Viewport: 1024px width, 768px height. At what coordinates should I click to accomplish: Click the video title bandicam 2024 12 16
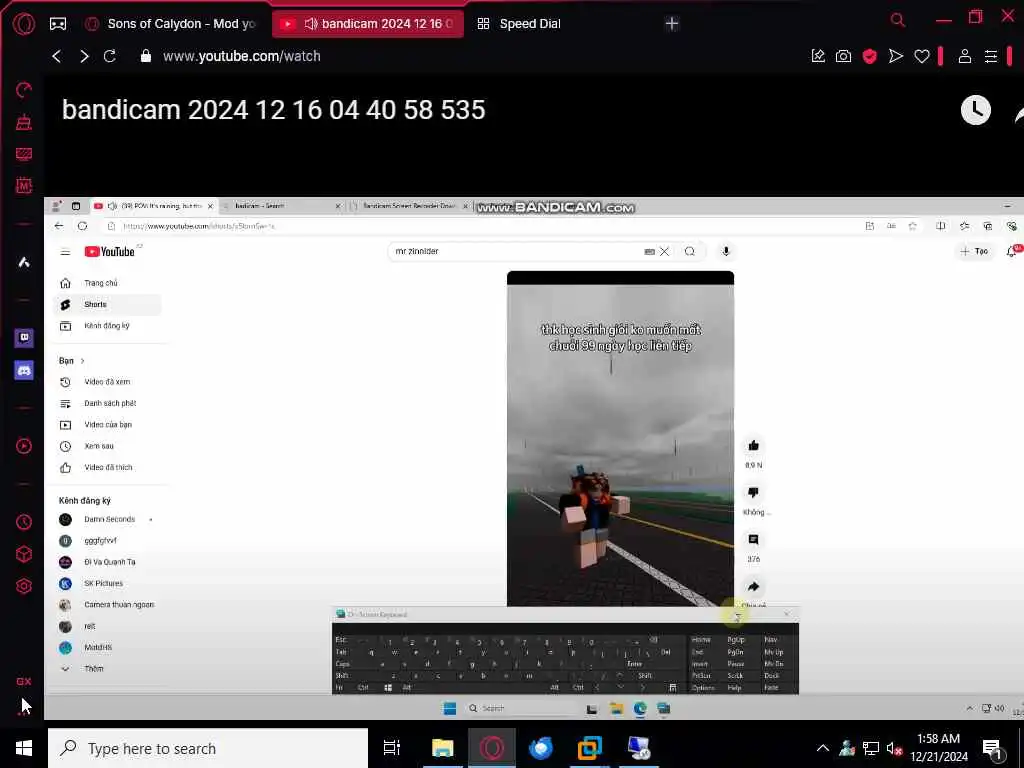(274, 110)
